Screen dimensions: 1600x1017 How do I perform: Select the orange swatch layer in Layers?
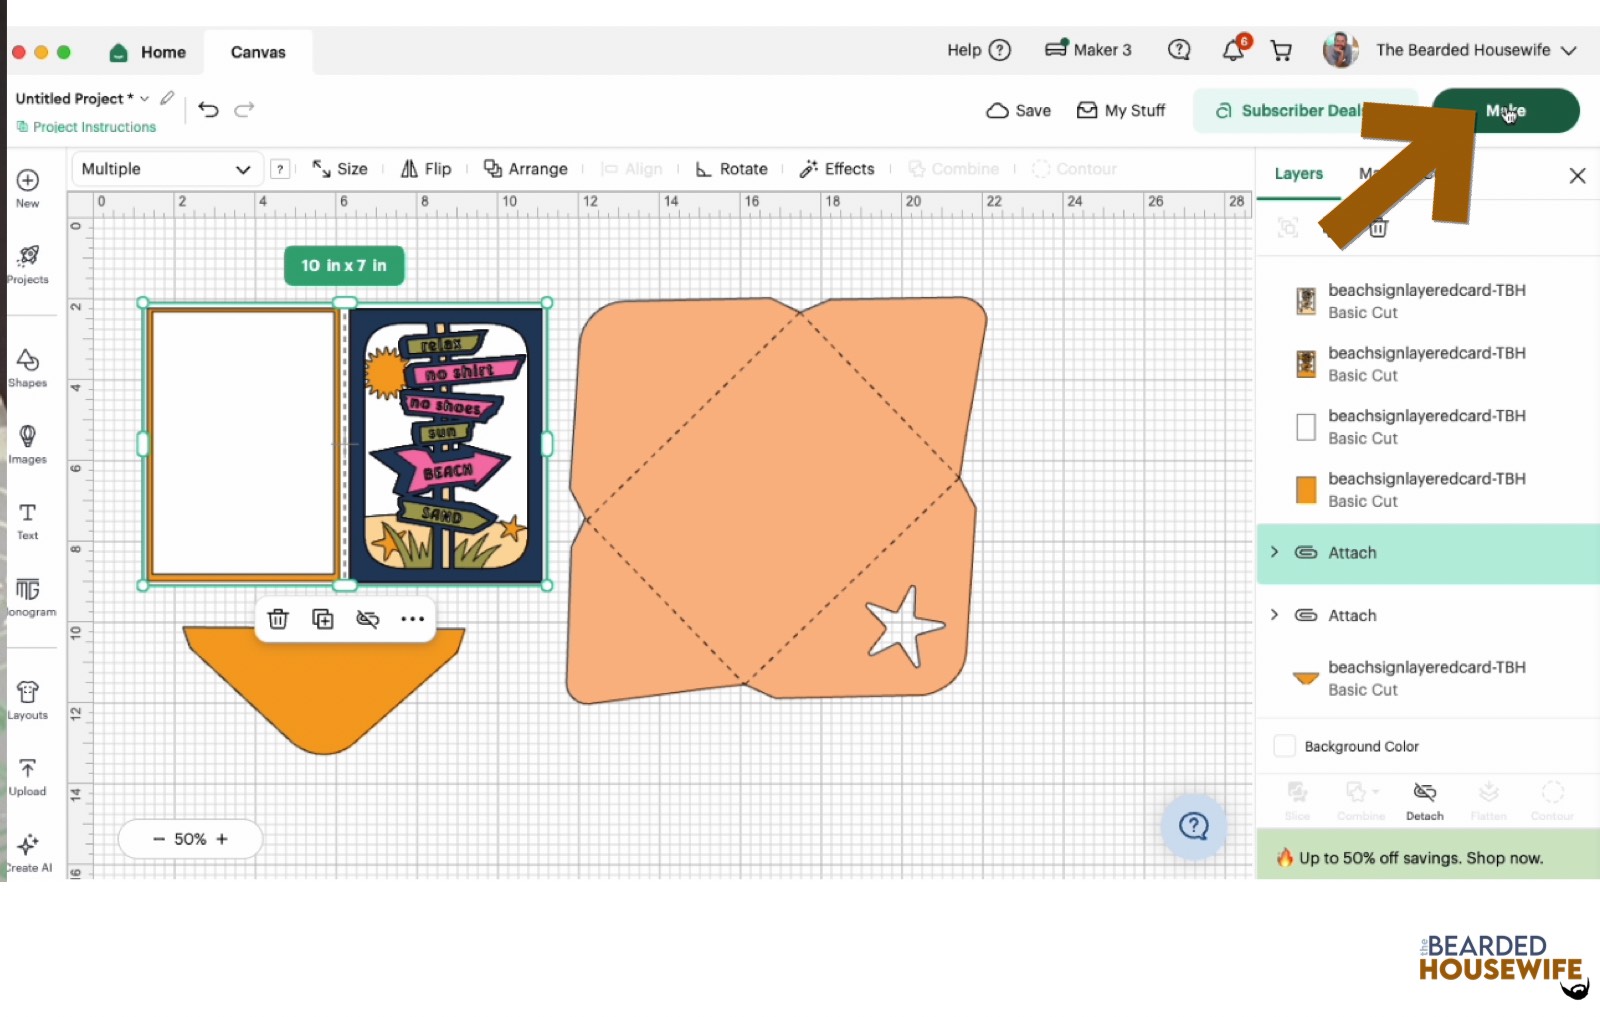click(1306, 489)
